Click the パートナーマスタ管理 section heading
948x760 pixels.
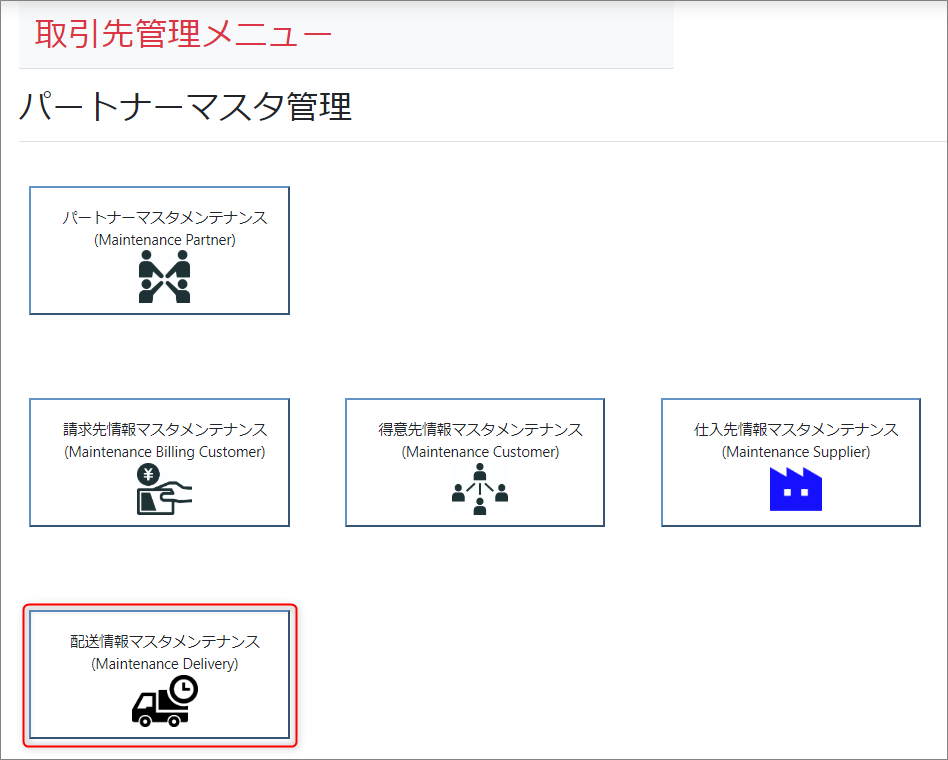[186, 106]
